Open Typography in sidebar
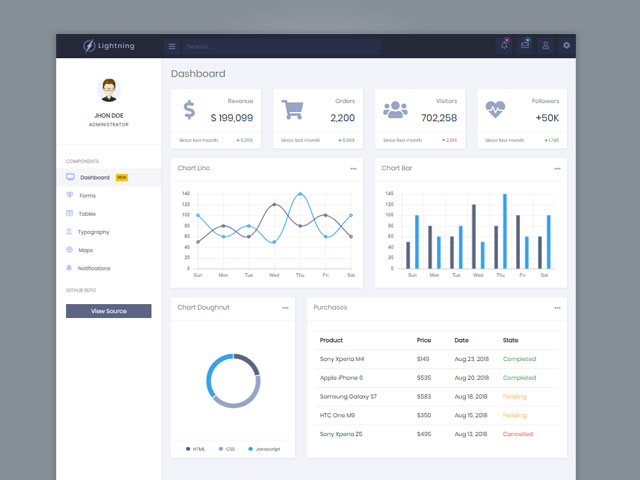Image resolution: width=640 pixels, height=480 pixels. click(x=93, y=232)
